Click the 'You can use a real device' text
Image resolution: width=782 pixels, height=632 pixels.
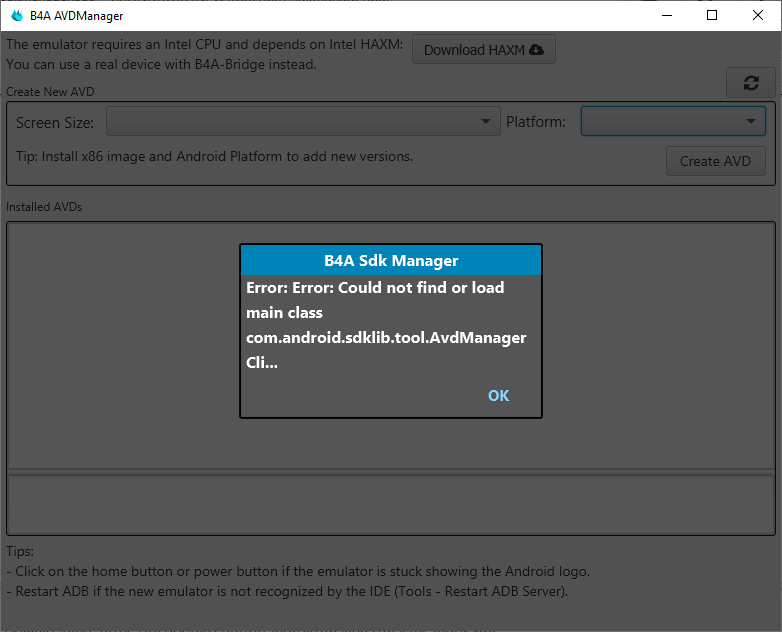point(161,64)
